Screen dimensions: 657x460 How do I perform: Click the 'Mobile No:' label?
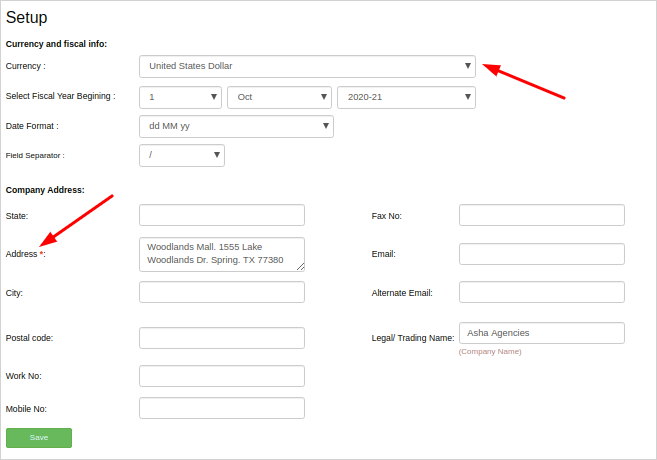pos(26,409)
